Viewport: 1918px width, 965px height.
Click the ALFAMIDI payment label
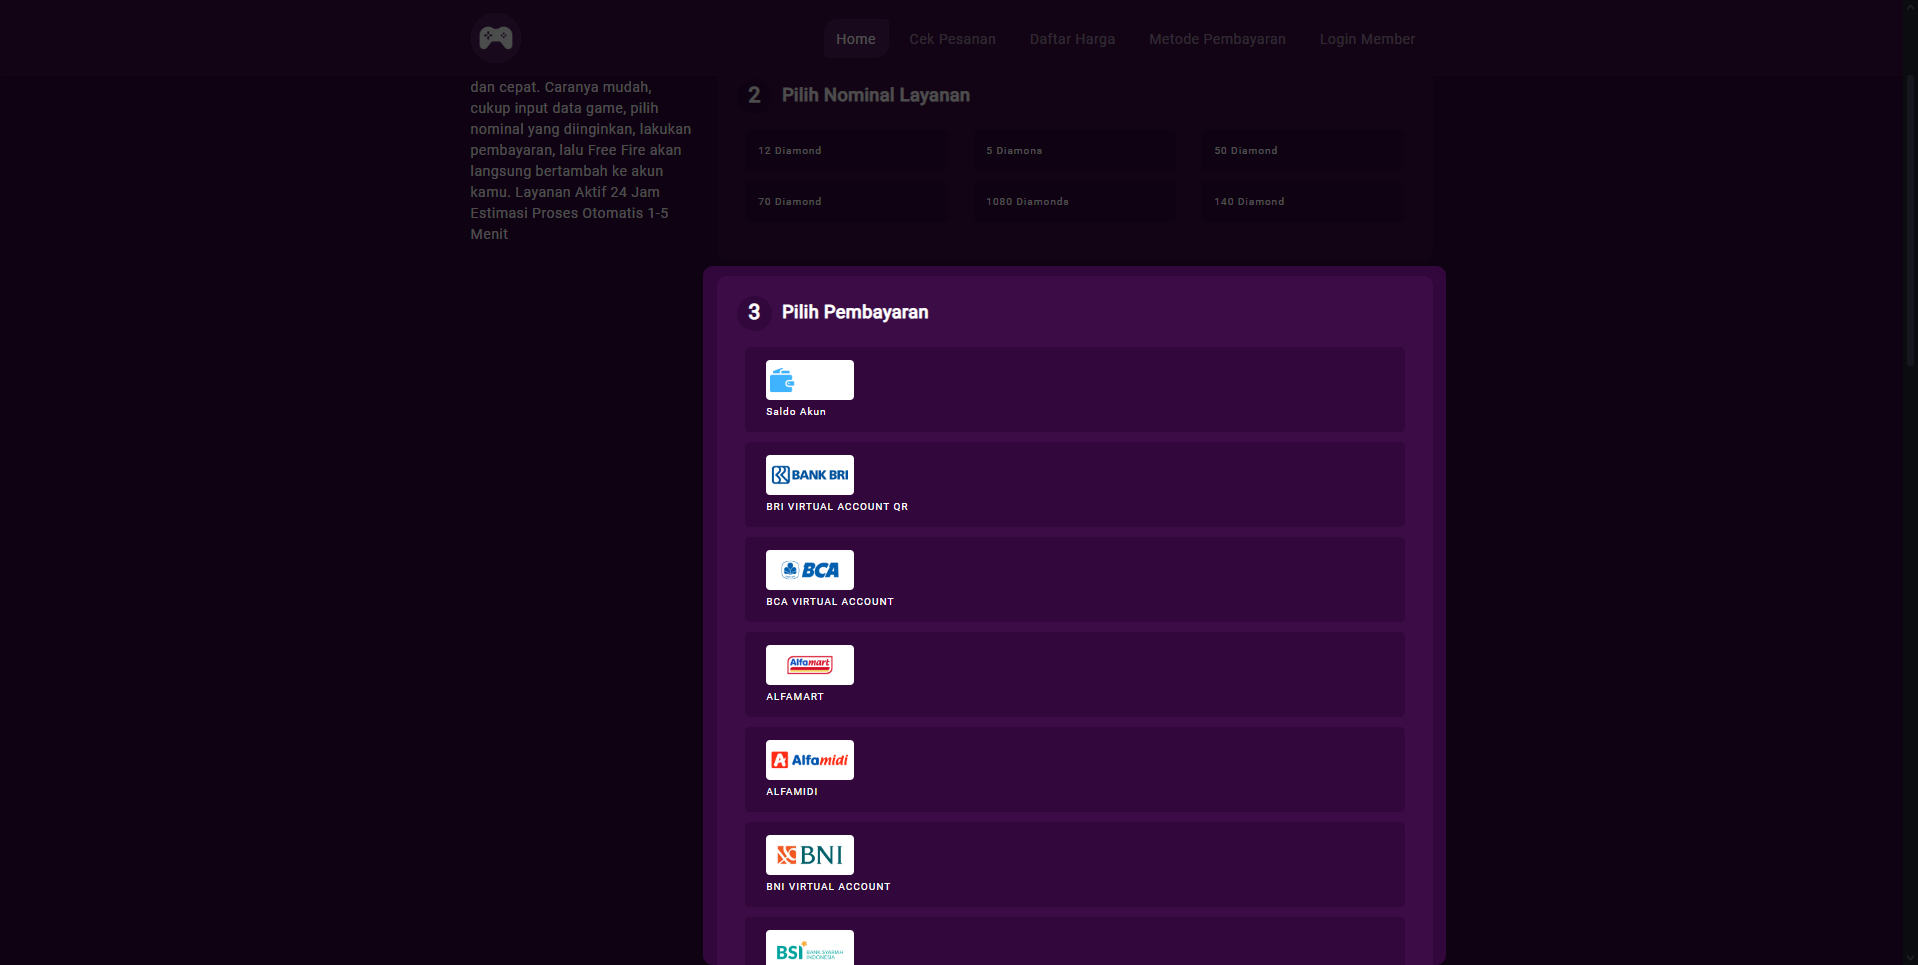[x=792, y=792]
